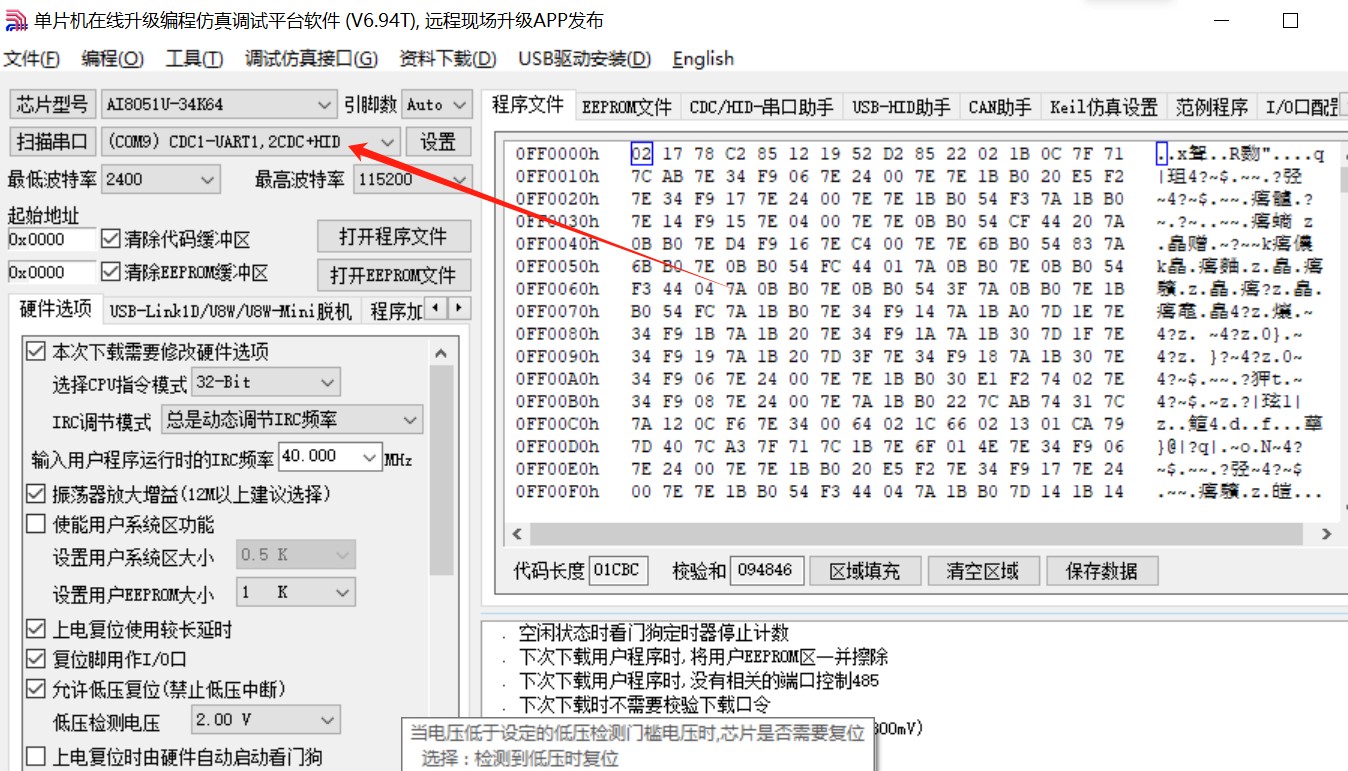Switch language via English menu

[x=703, y=59]
